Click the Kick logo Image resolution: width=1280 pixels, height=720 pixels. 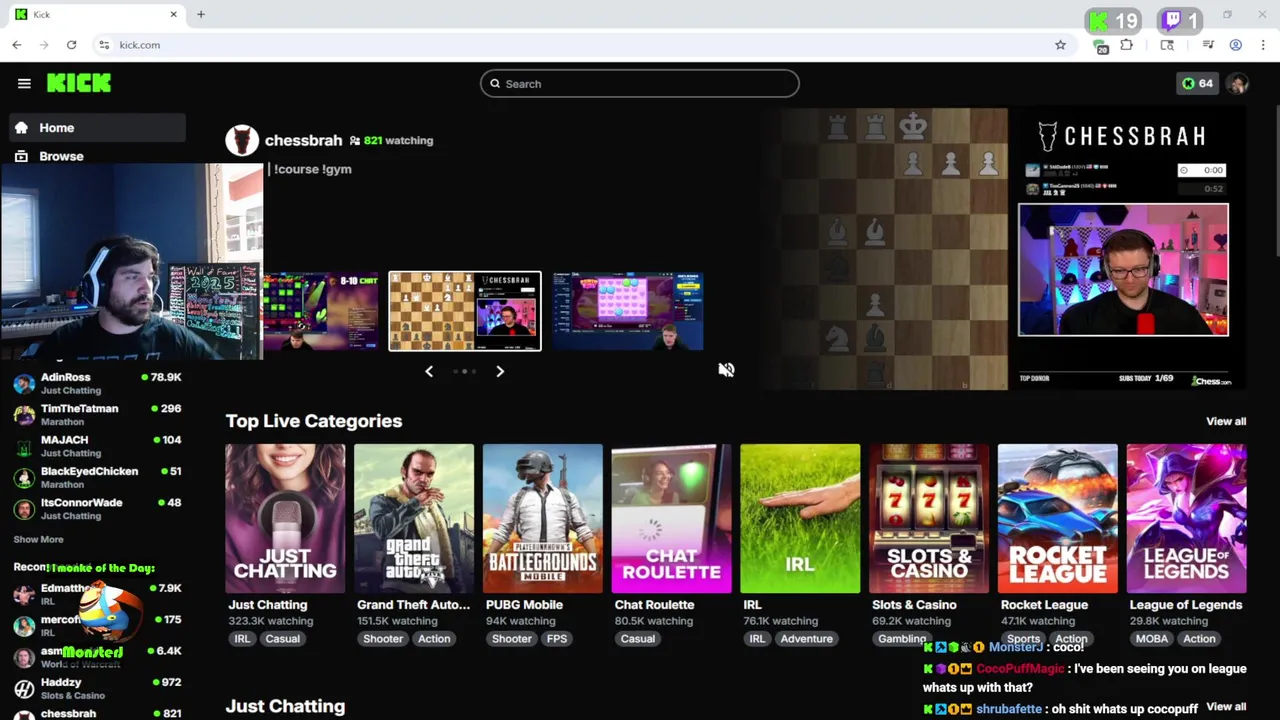tap(79, 84)
